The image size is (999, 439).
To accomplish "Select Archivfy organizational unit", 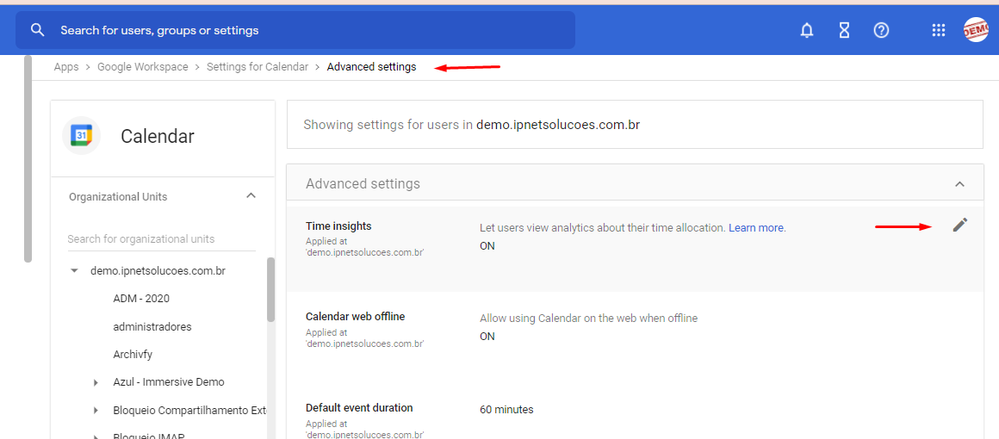I will (133, 354).
